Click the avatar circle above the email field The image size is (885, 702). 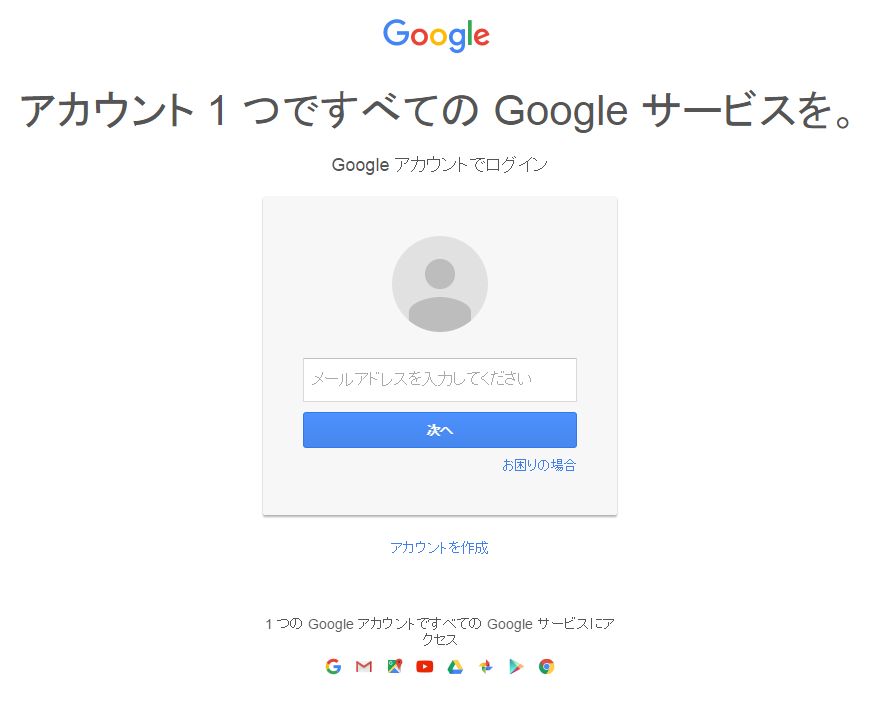[440, 283]
